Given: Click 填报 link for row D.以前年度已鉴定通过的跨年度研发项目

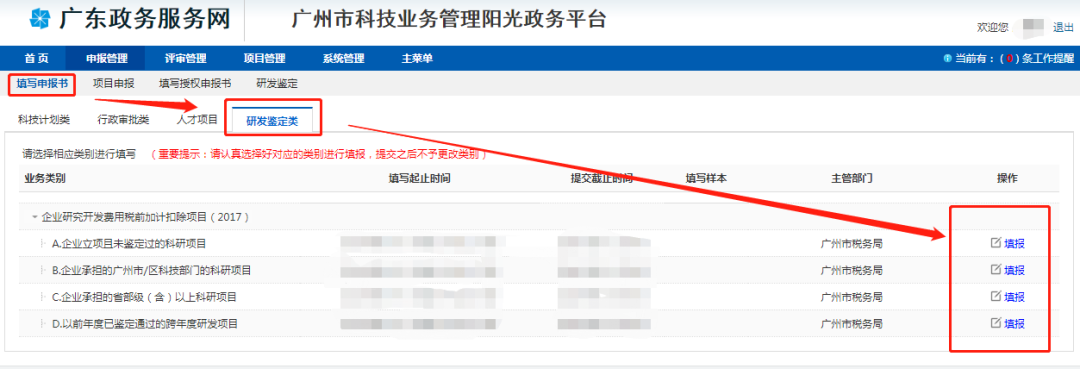Looking at the screenshot, I should (1015, 324).
